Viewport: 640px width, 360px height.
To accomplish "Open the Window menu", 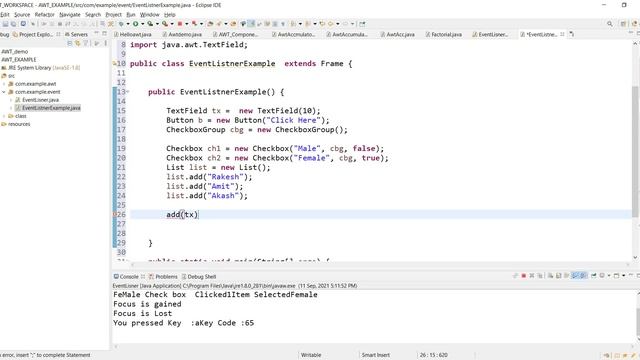I will pos(149,14).
